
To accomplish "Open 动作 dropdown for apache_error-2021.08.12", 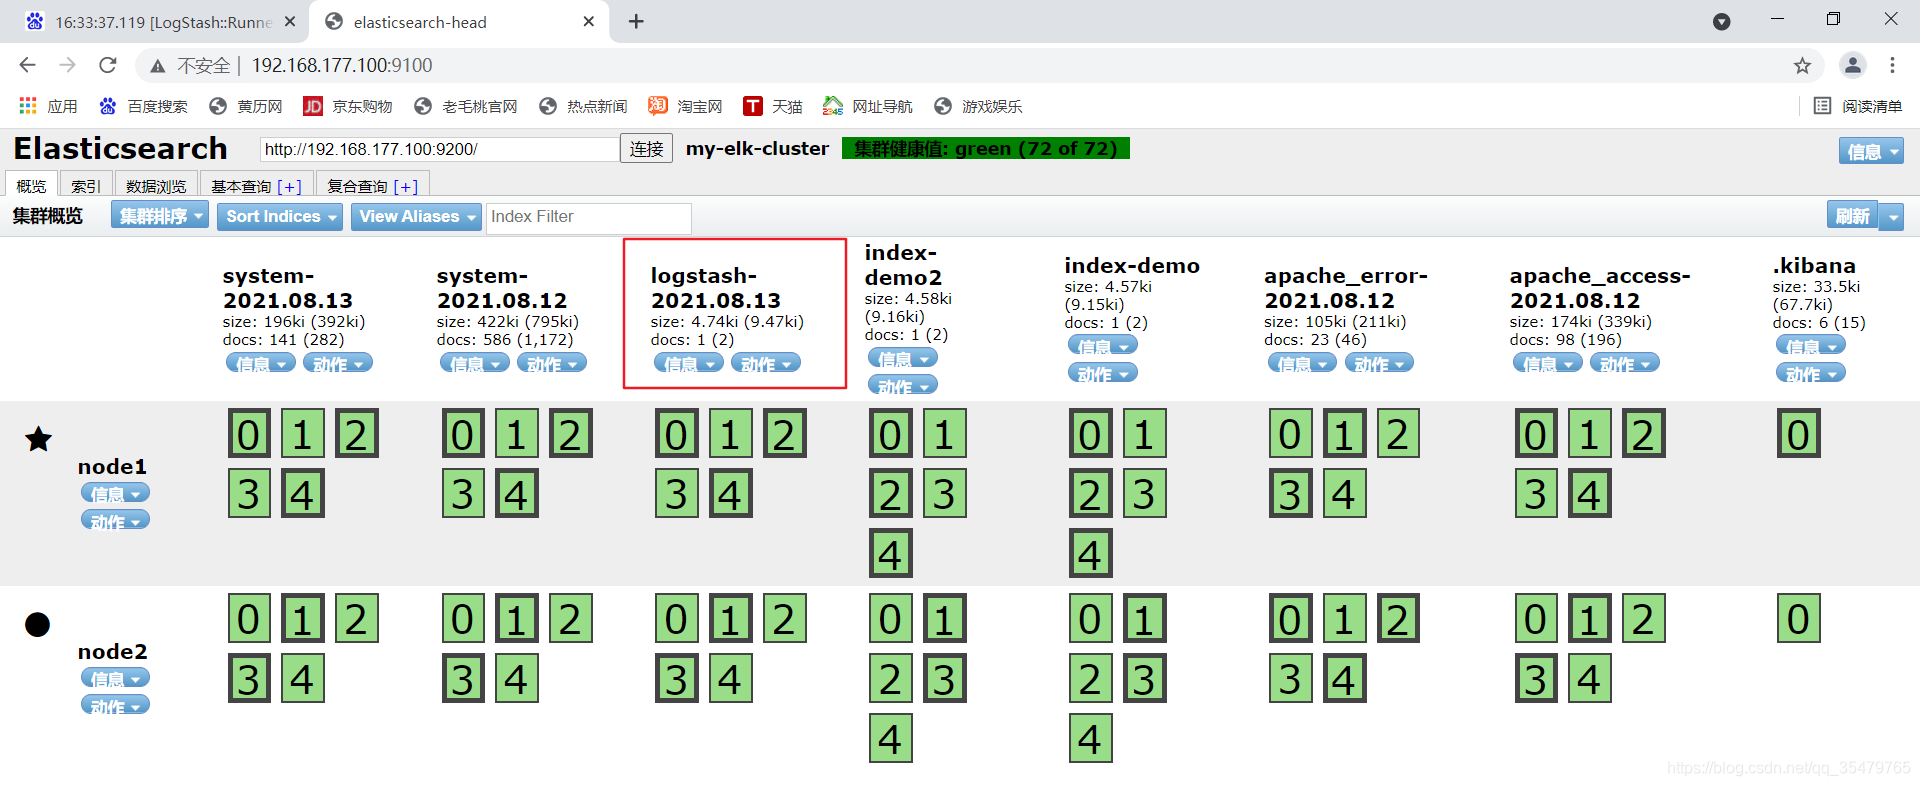I will click(1379, 363).
